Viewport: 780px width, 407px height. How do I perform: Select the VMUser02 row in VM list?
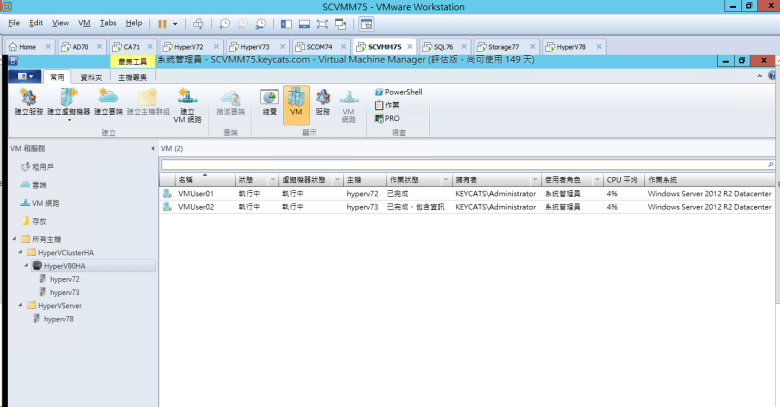coord(196,206)
